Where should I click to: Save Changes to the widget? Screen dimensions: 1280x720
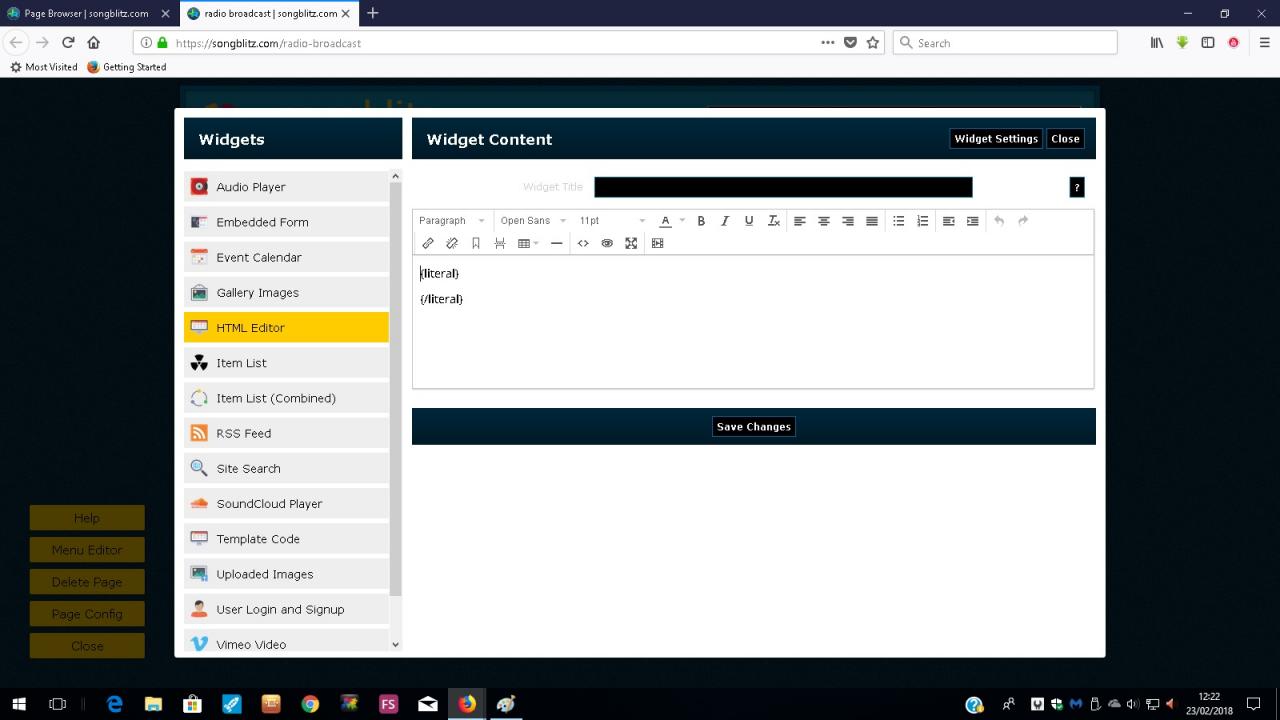pyautogui.click(x=754, y=427)
